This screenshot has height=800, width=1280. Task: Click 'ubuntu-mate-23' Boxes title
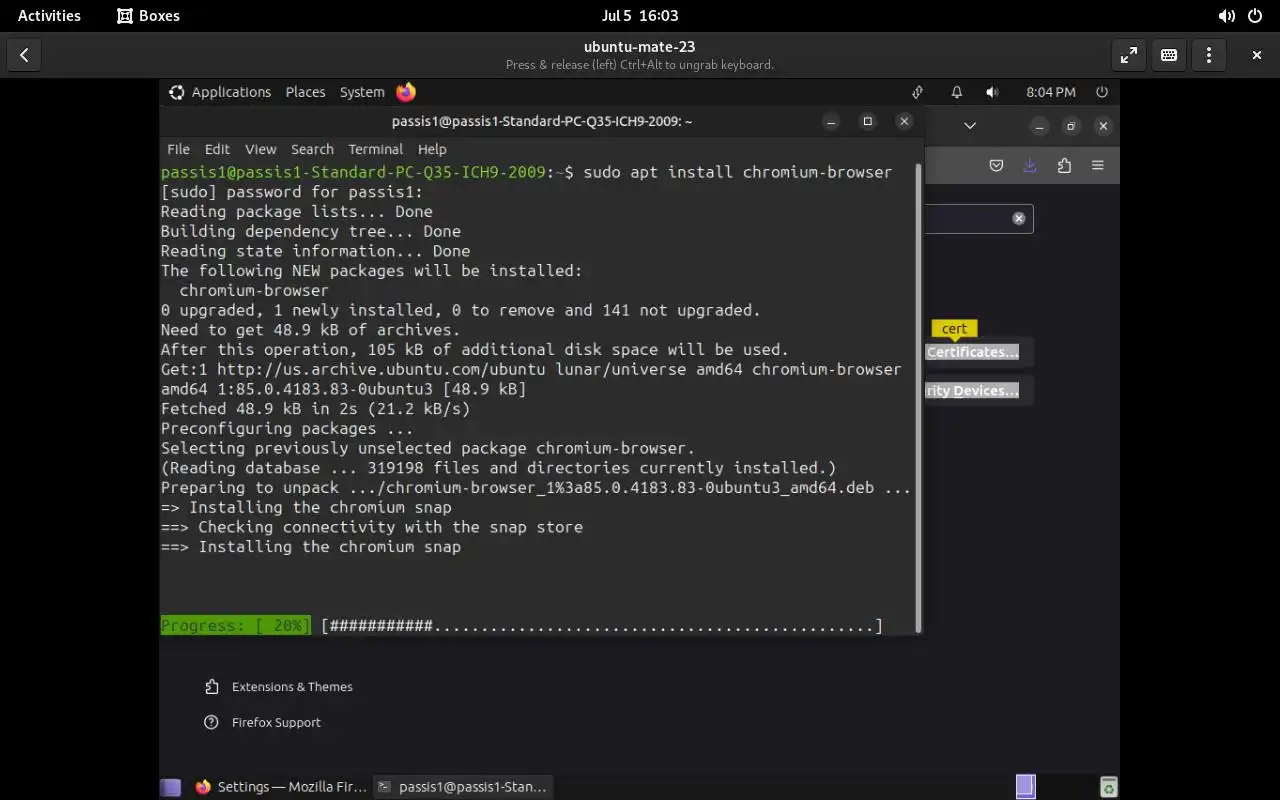coord(640,46)
